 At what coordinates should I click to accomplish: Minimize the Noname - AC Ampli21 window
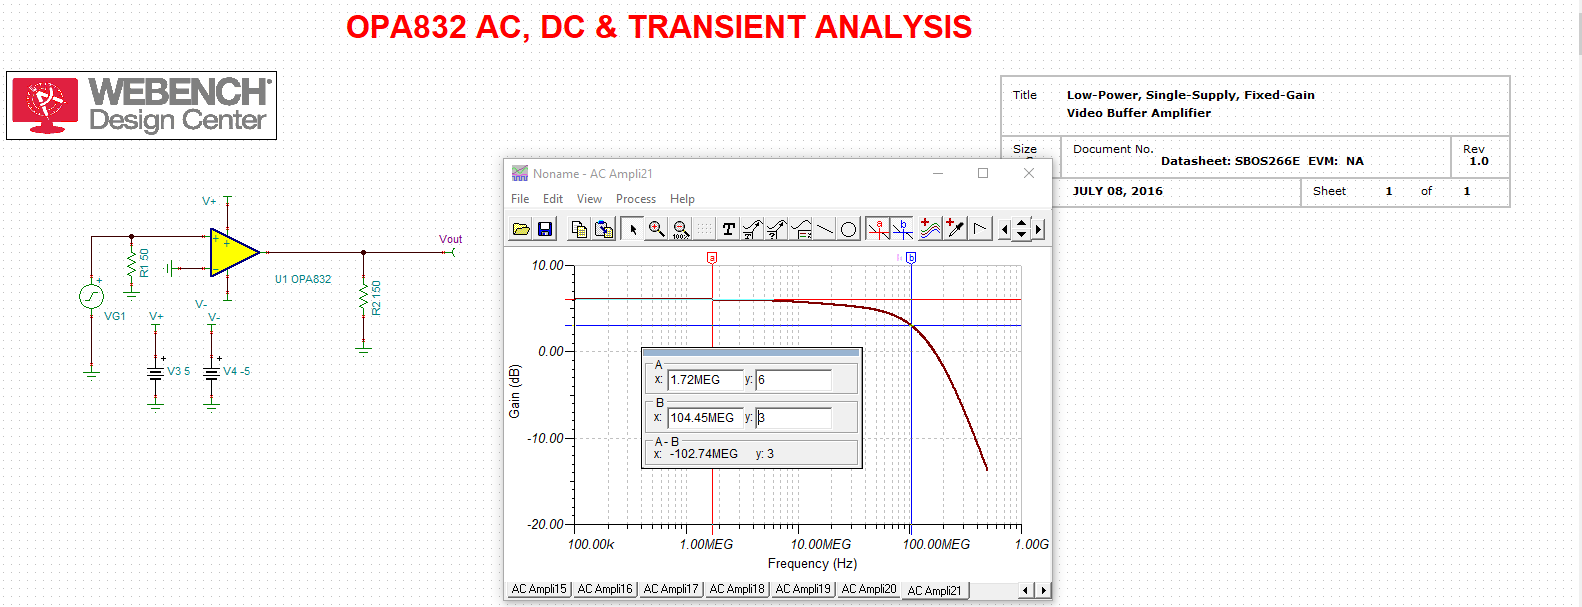(x=938, y=173)
